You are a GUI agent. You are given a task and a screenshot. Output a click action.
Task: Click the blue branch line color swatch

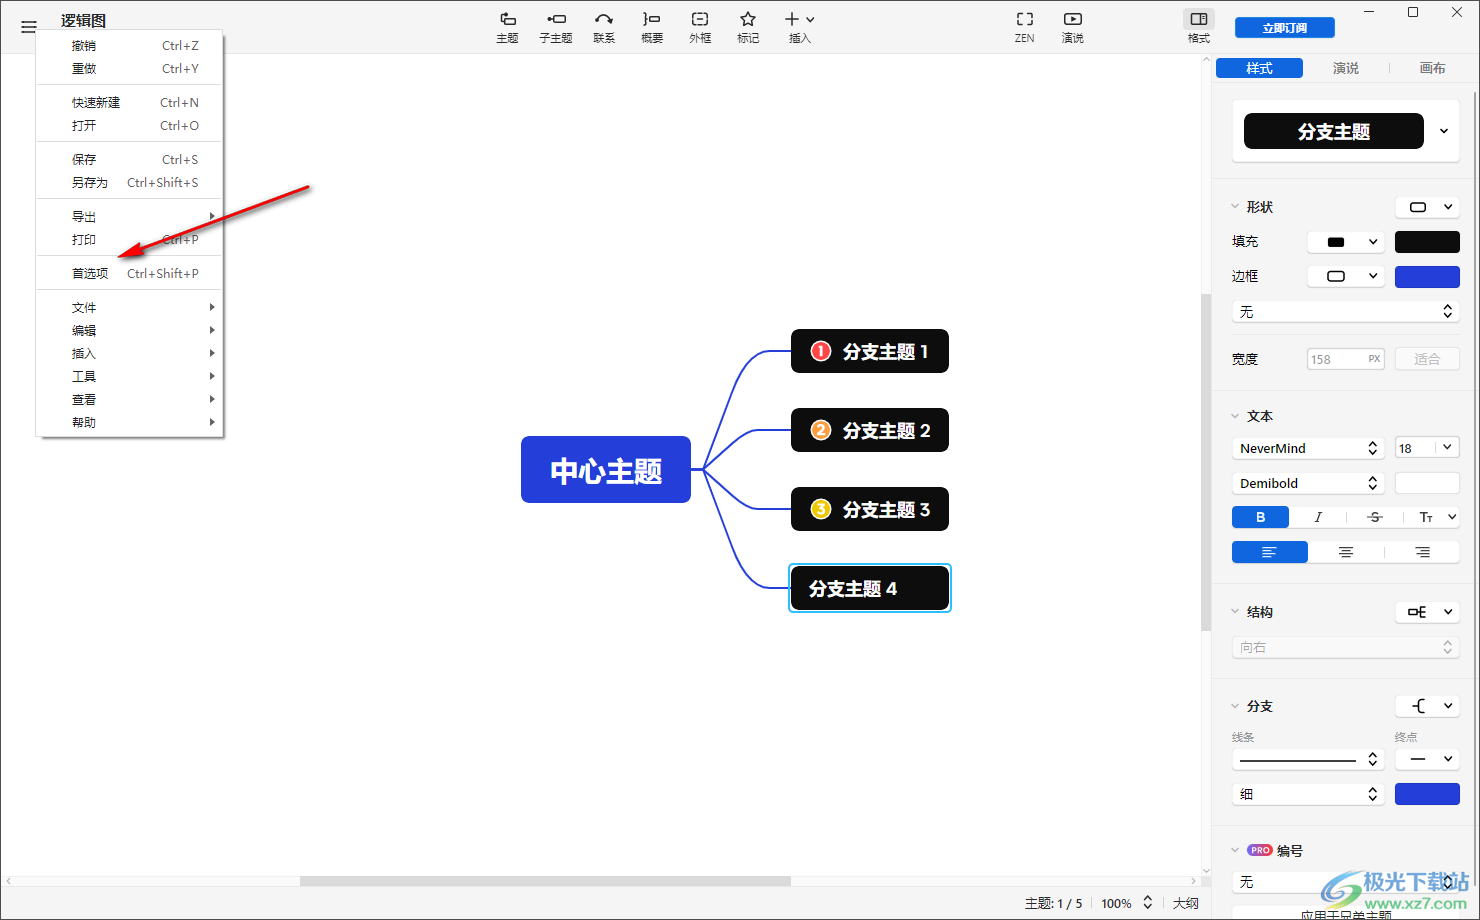click(1427, 794)
